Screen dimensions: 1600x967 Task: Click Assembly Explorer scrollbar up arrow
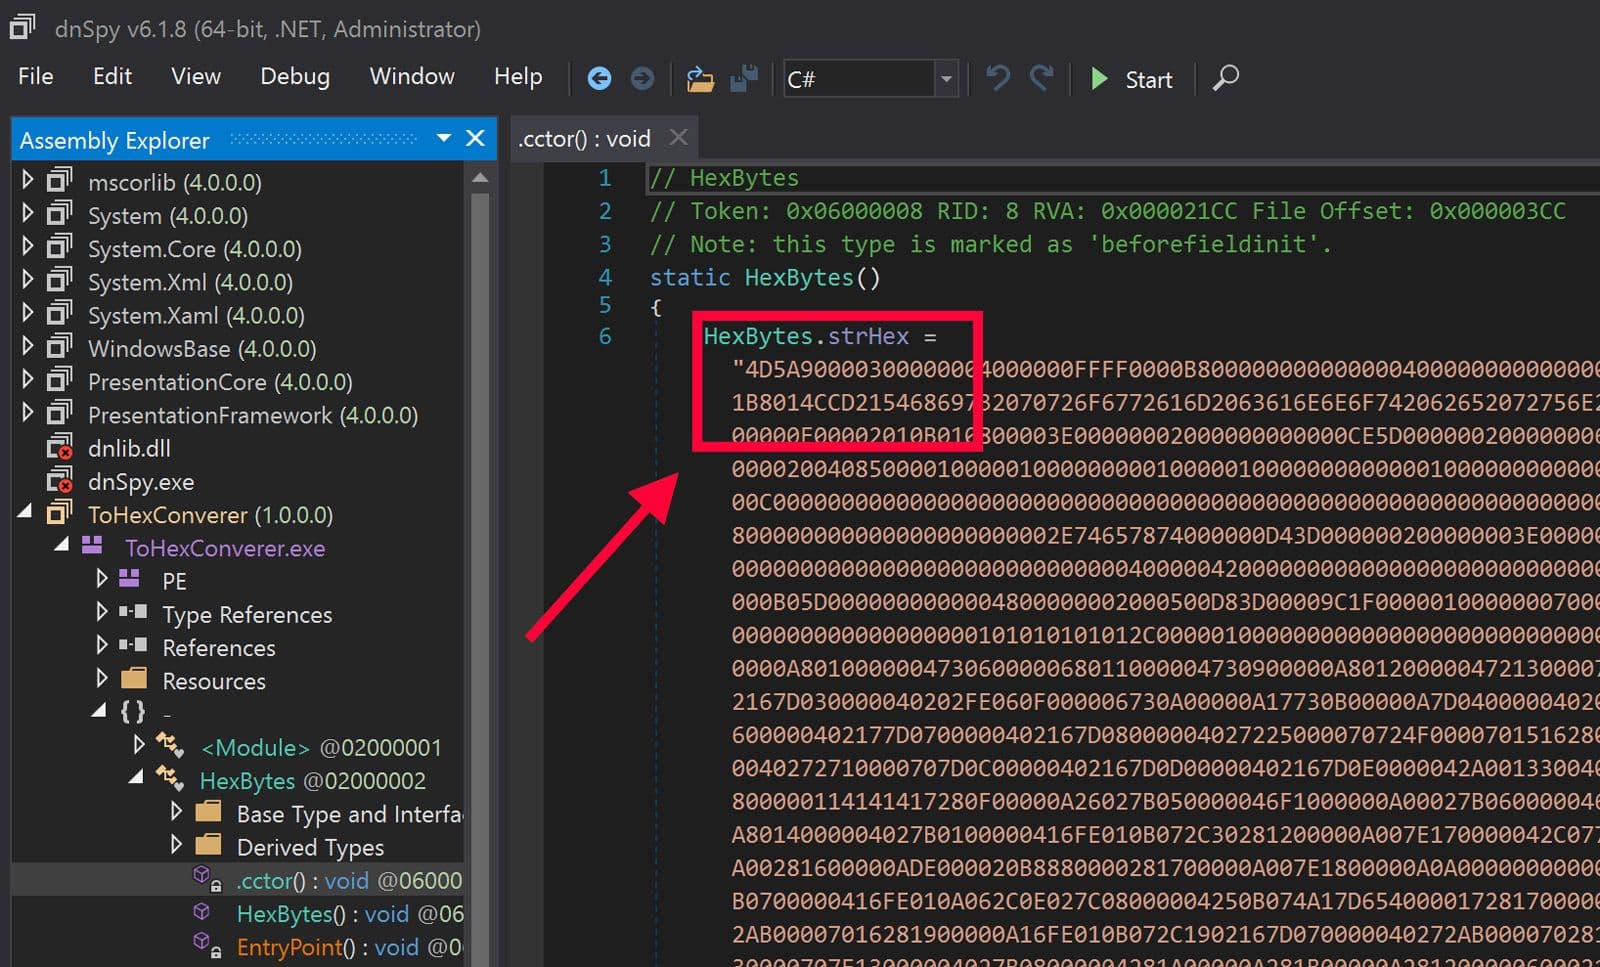(480, 178)
